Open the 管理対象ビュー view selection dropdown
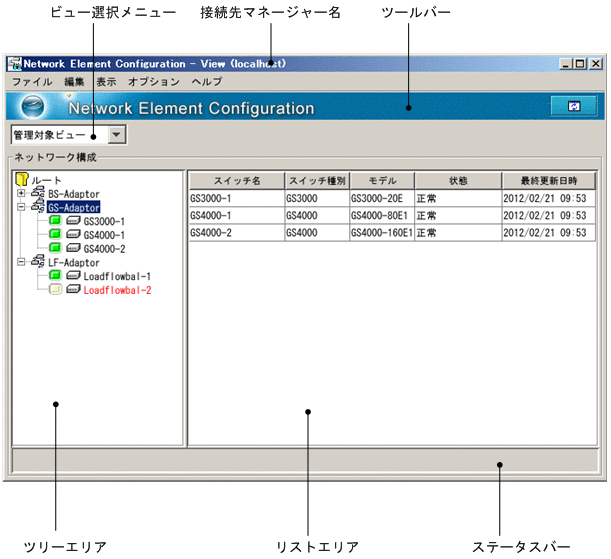This screenshot has height=559, width=611. (116, 133)
